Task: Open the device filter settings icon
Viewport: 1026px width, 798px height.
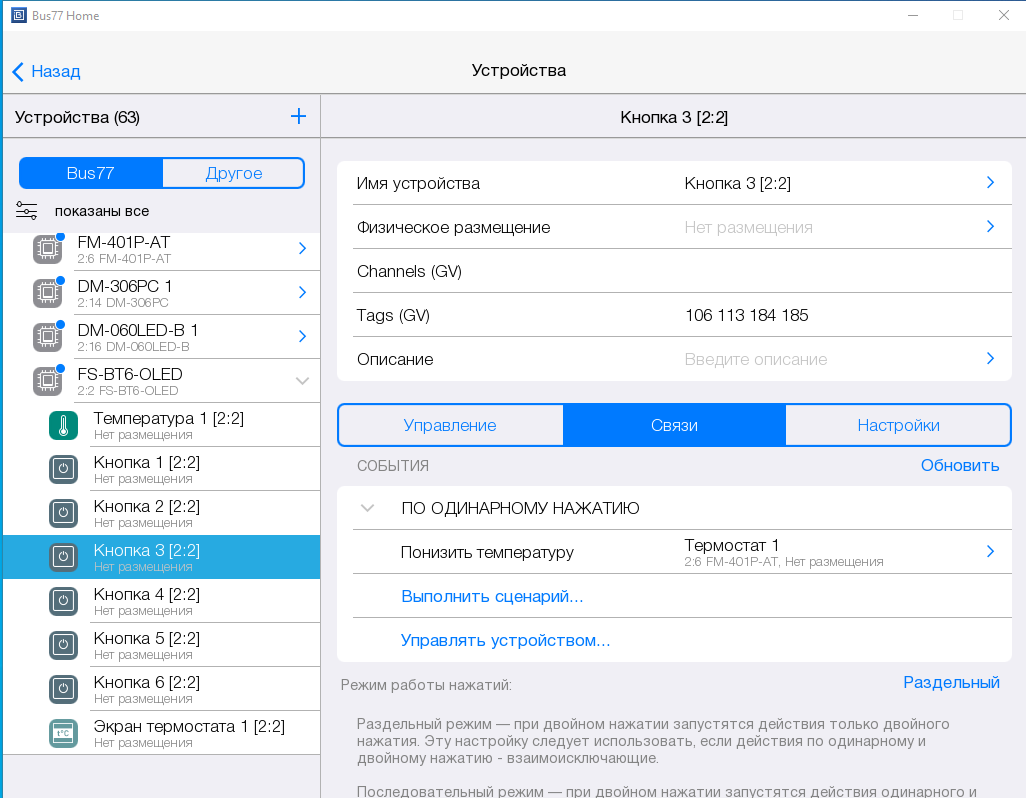Action: point(27,211)
